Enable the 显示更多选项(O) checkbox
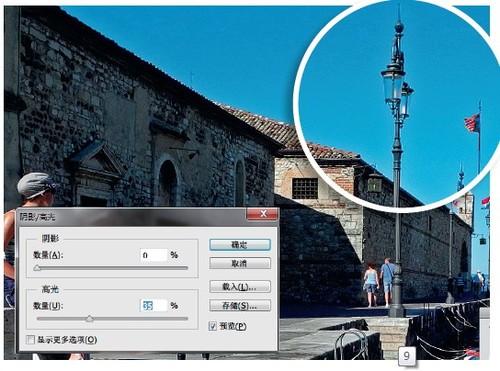This screenshot has width=500, height=371. pyautogui.click(x=30, y=340)
